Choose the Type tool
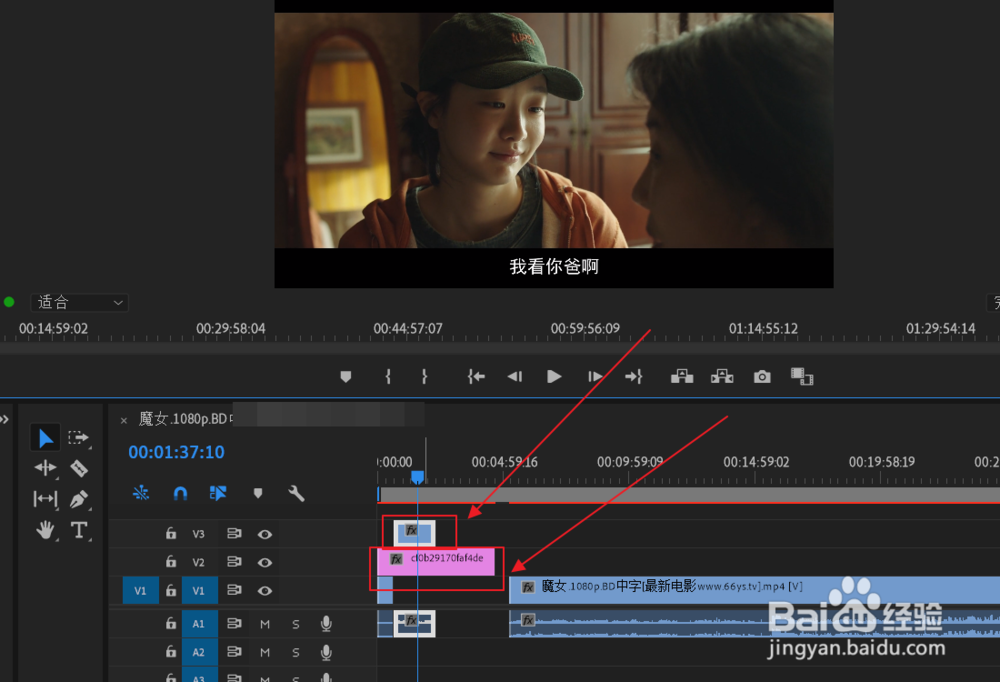The width and height of the screenshot is (1000, 682). pyautogui.click(x=78, y=530)
